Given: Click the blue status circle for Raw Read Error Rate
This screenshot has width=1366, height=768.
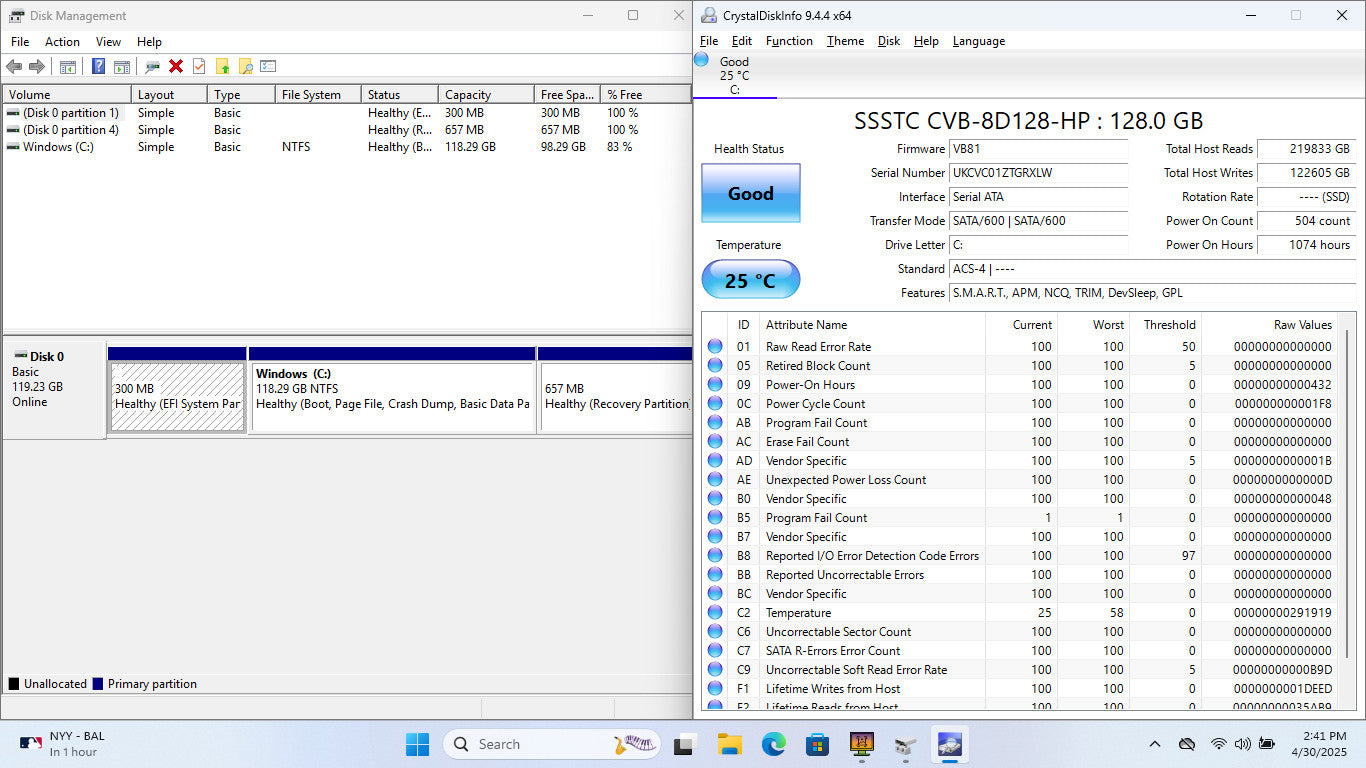Looking at the screenshot, I should coord(715,346).
